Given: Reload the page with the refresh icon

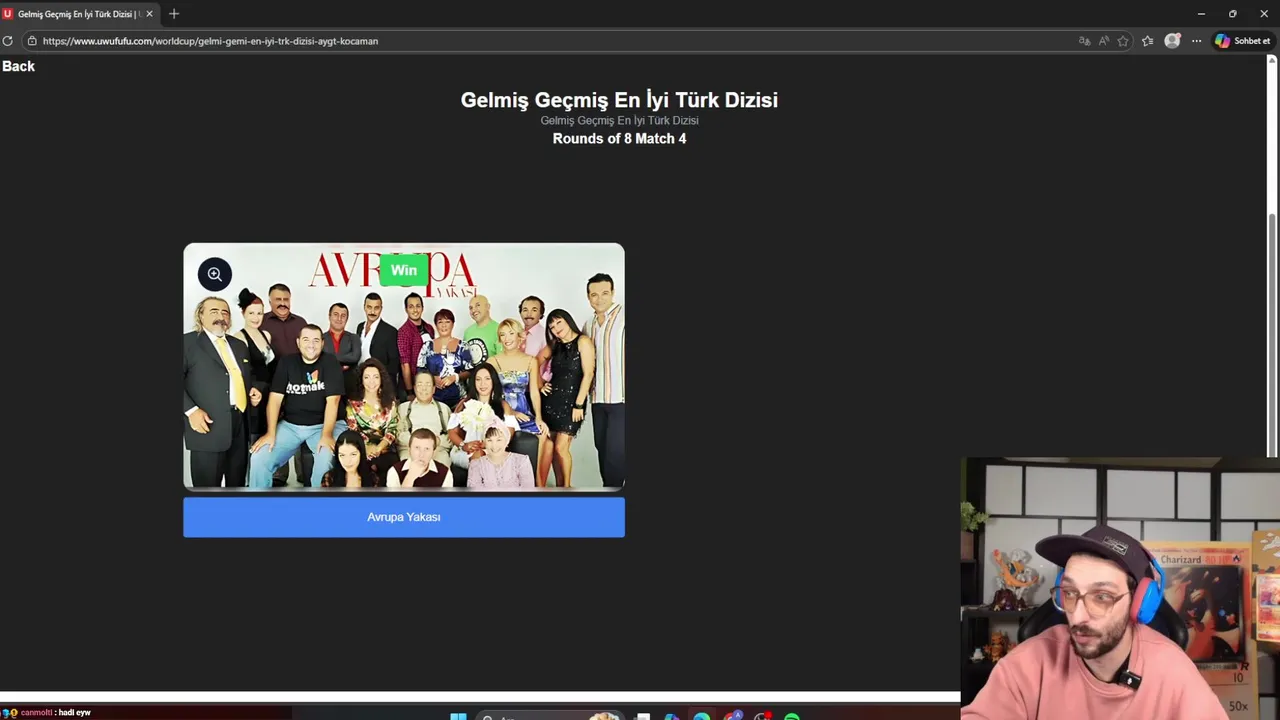Looking at the screenshot, I should tap(7, 41).
